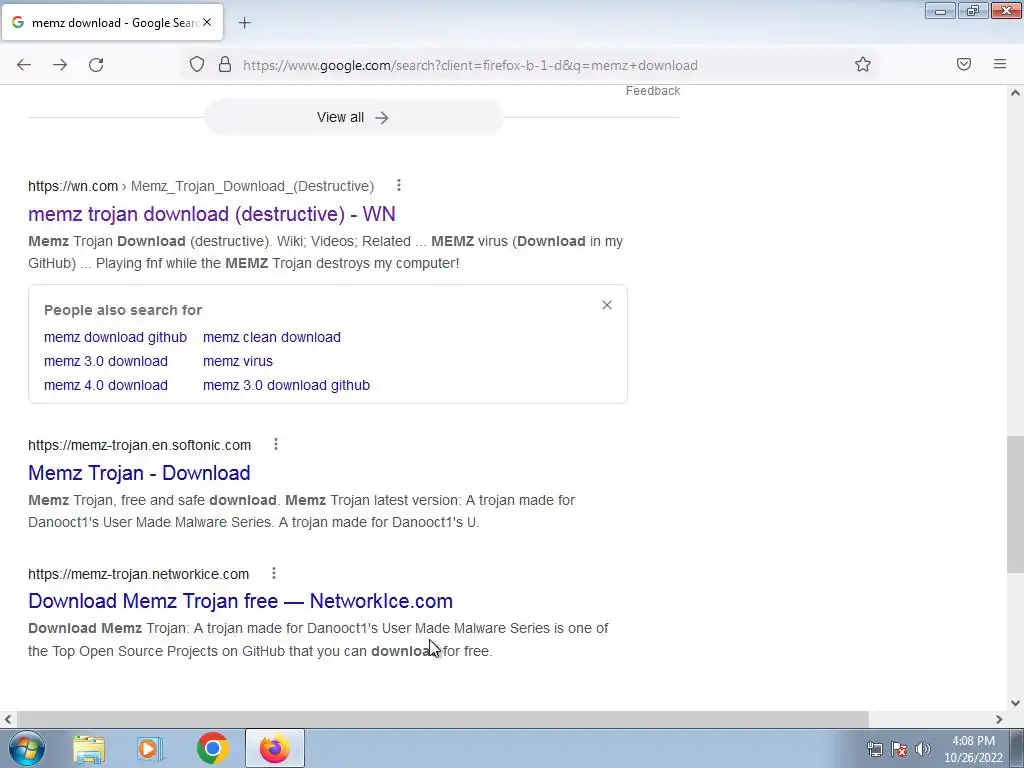Search for memz download github
The image size is (1024, 768).
pos(115,337)
